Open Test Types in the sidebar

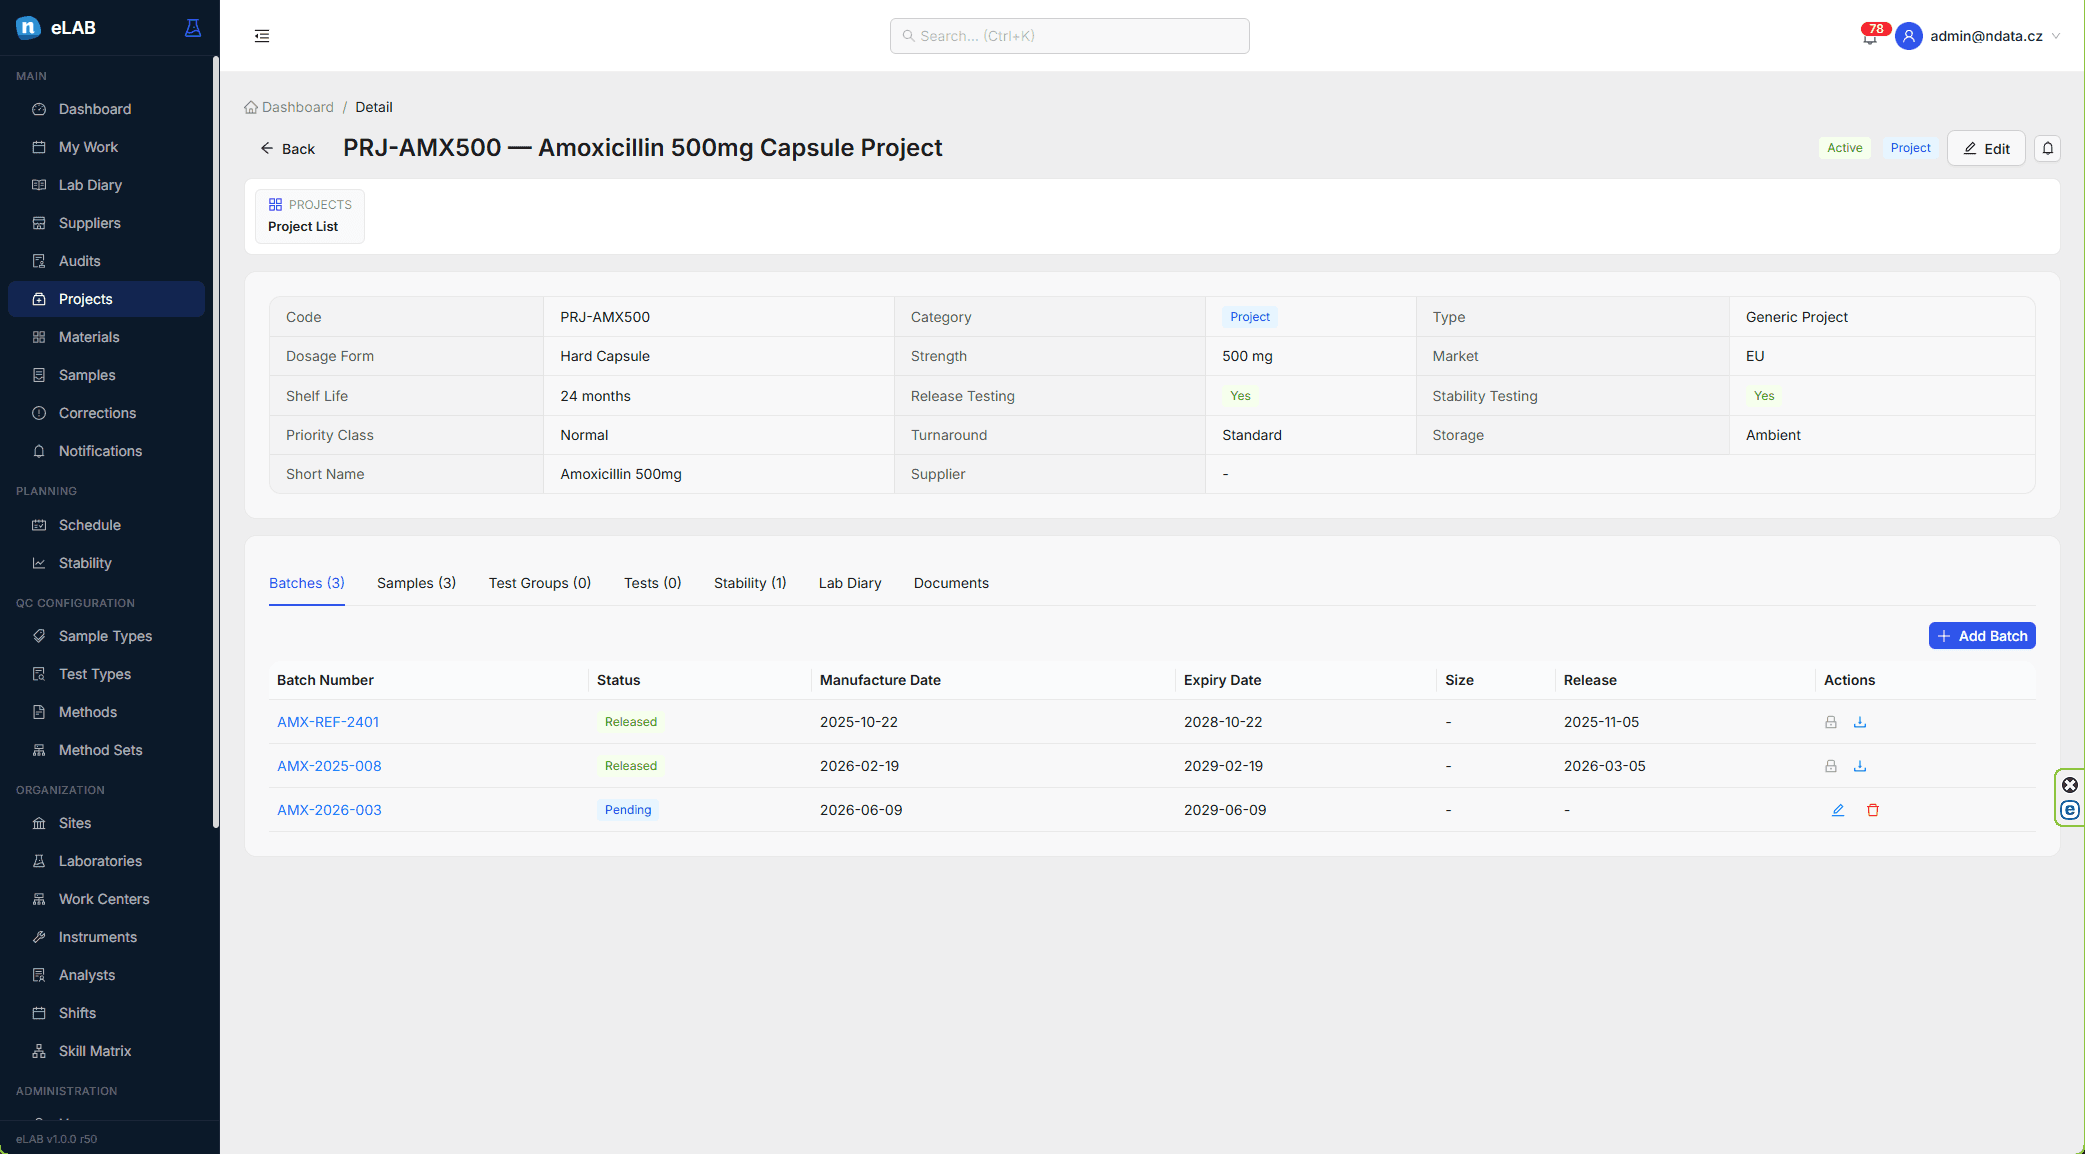tap(106, 674)
